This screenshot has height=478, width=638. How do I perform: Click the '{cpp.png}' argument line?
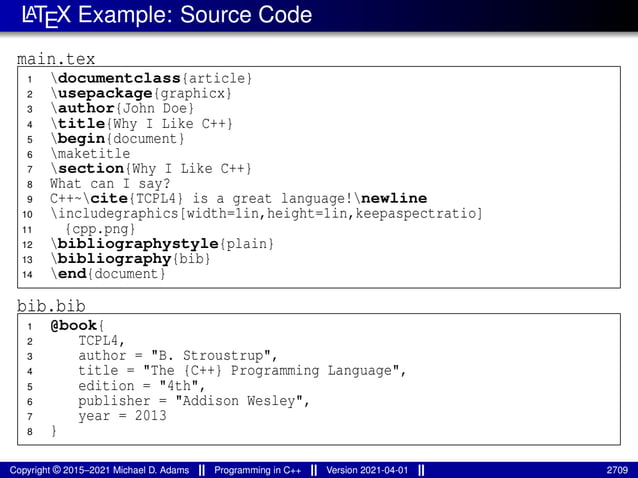click(100, 229)
